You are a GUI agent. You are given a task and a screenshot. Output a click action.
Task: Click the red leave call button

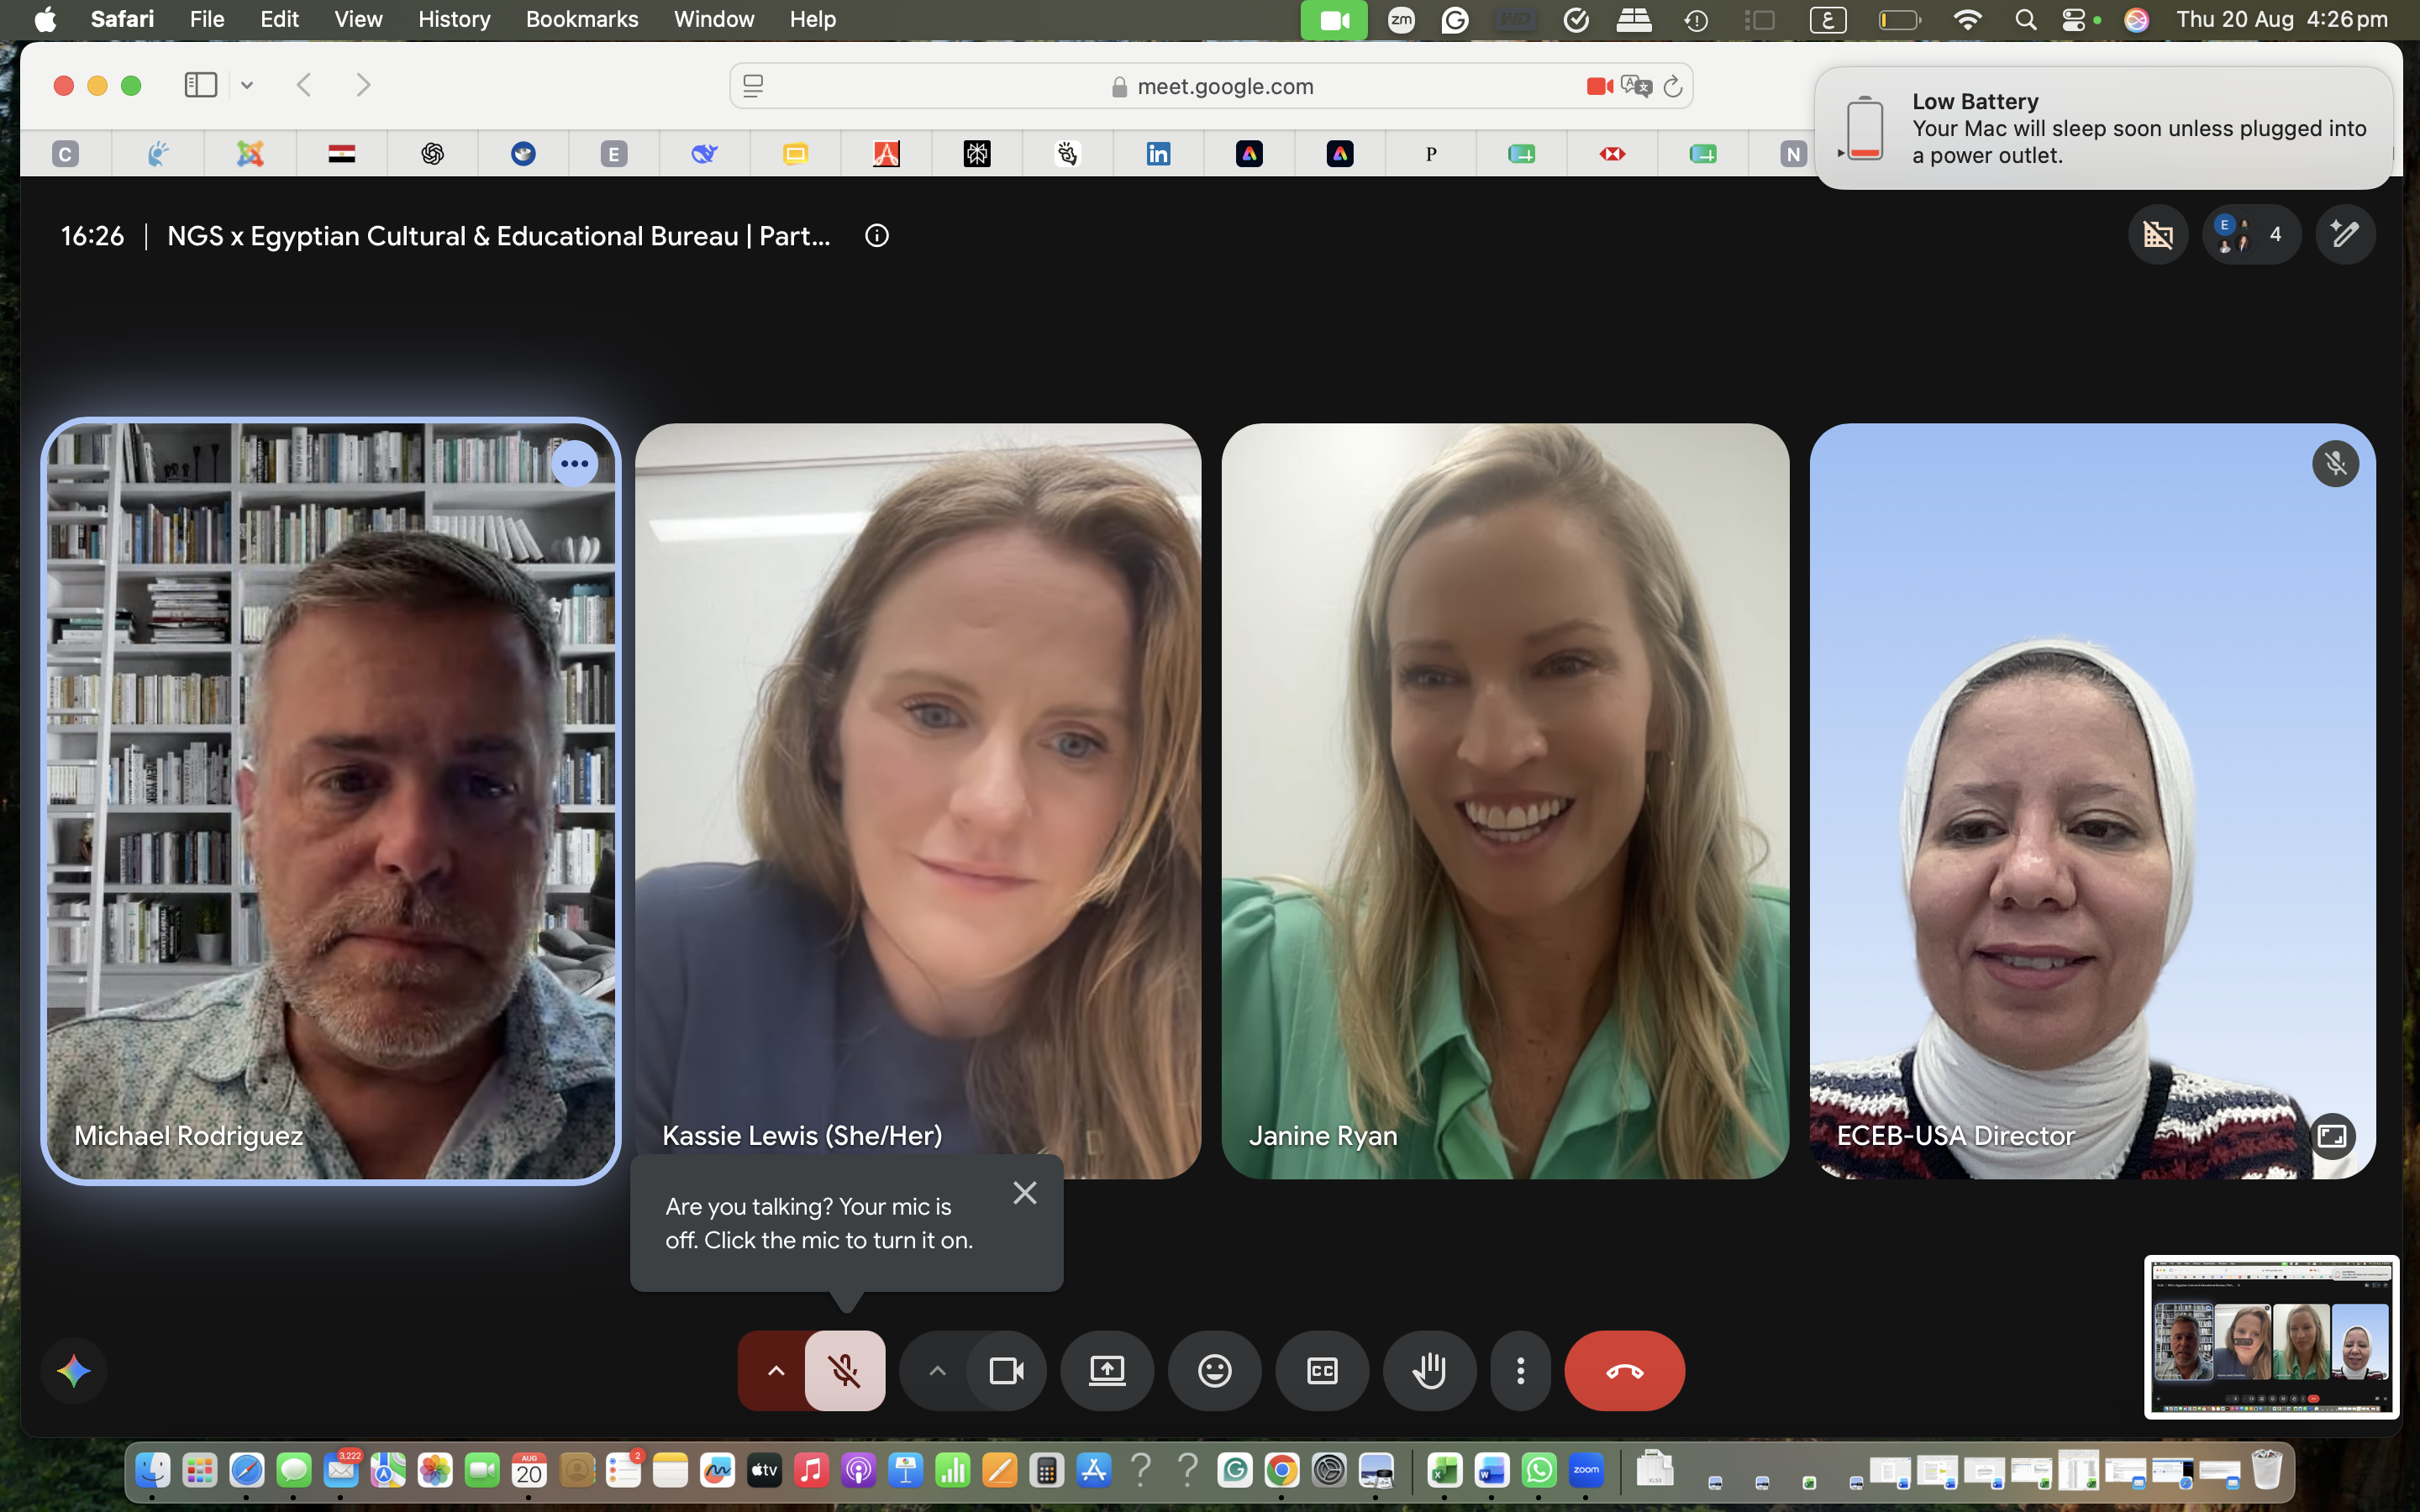1624,1370
